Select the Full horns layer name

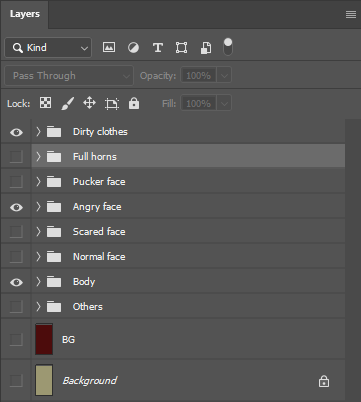tap(95, 157)
